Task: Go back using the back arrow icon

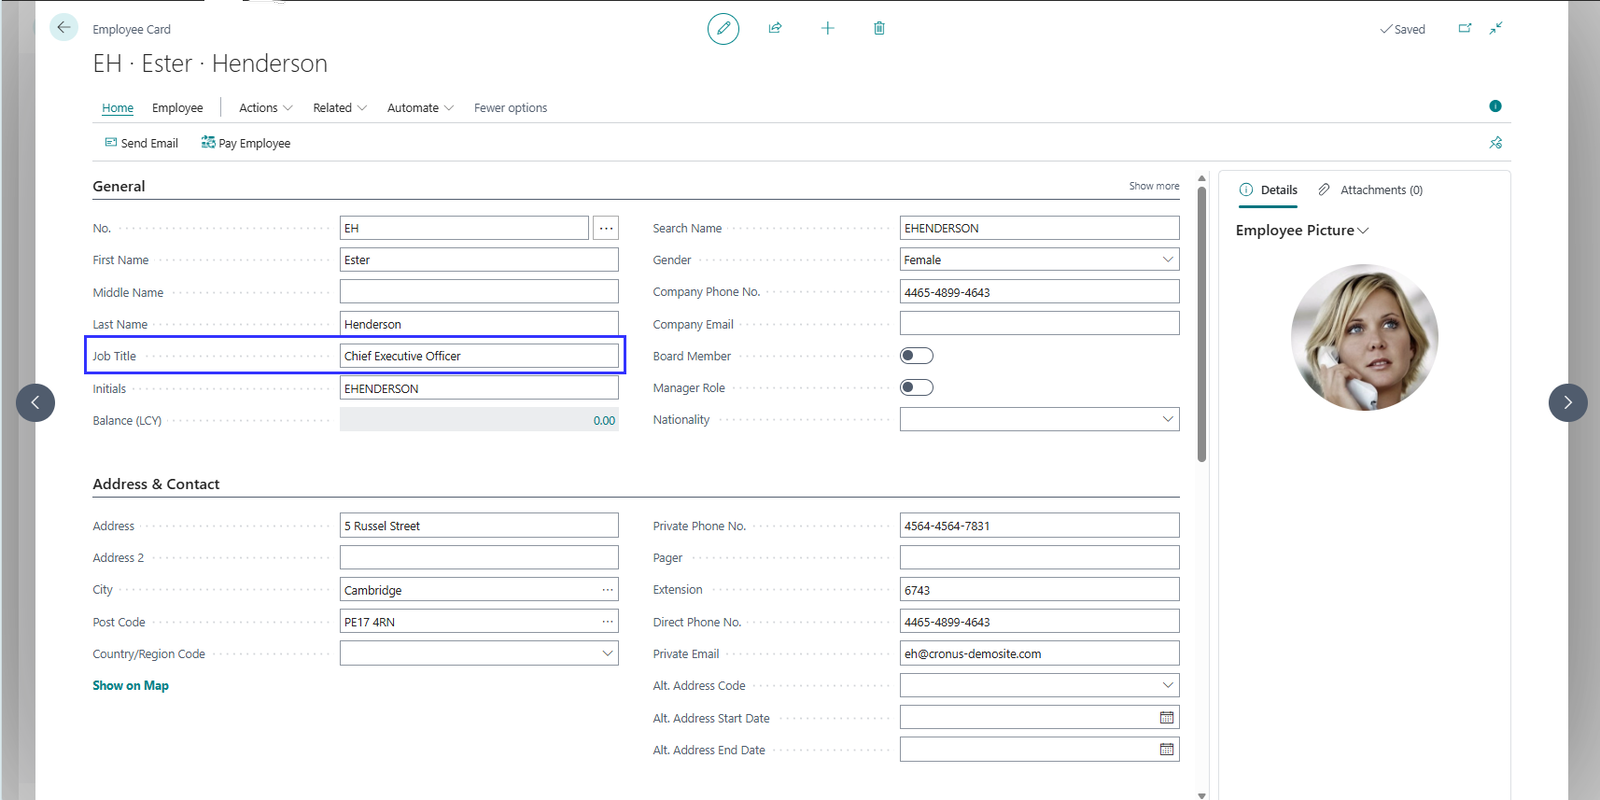Action: pos(63,28)
